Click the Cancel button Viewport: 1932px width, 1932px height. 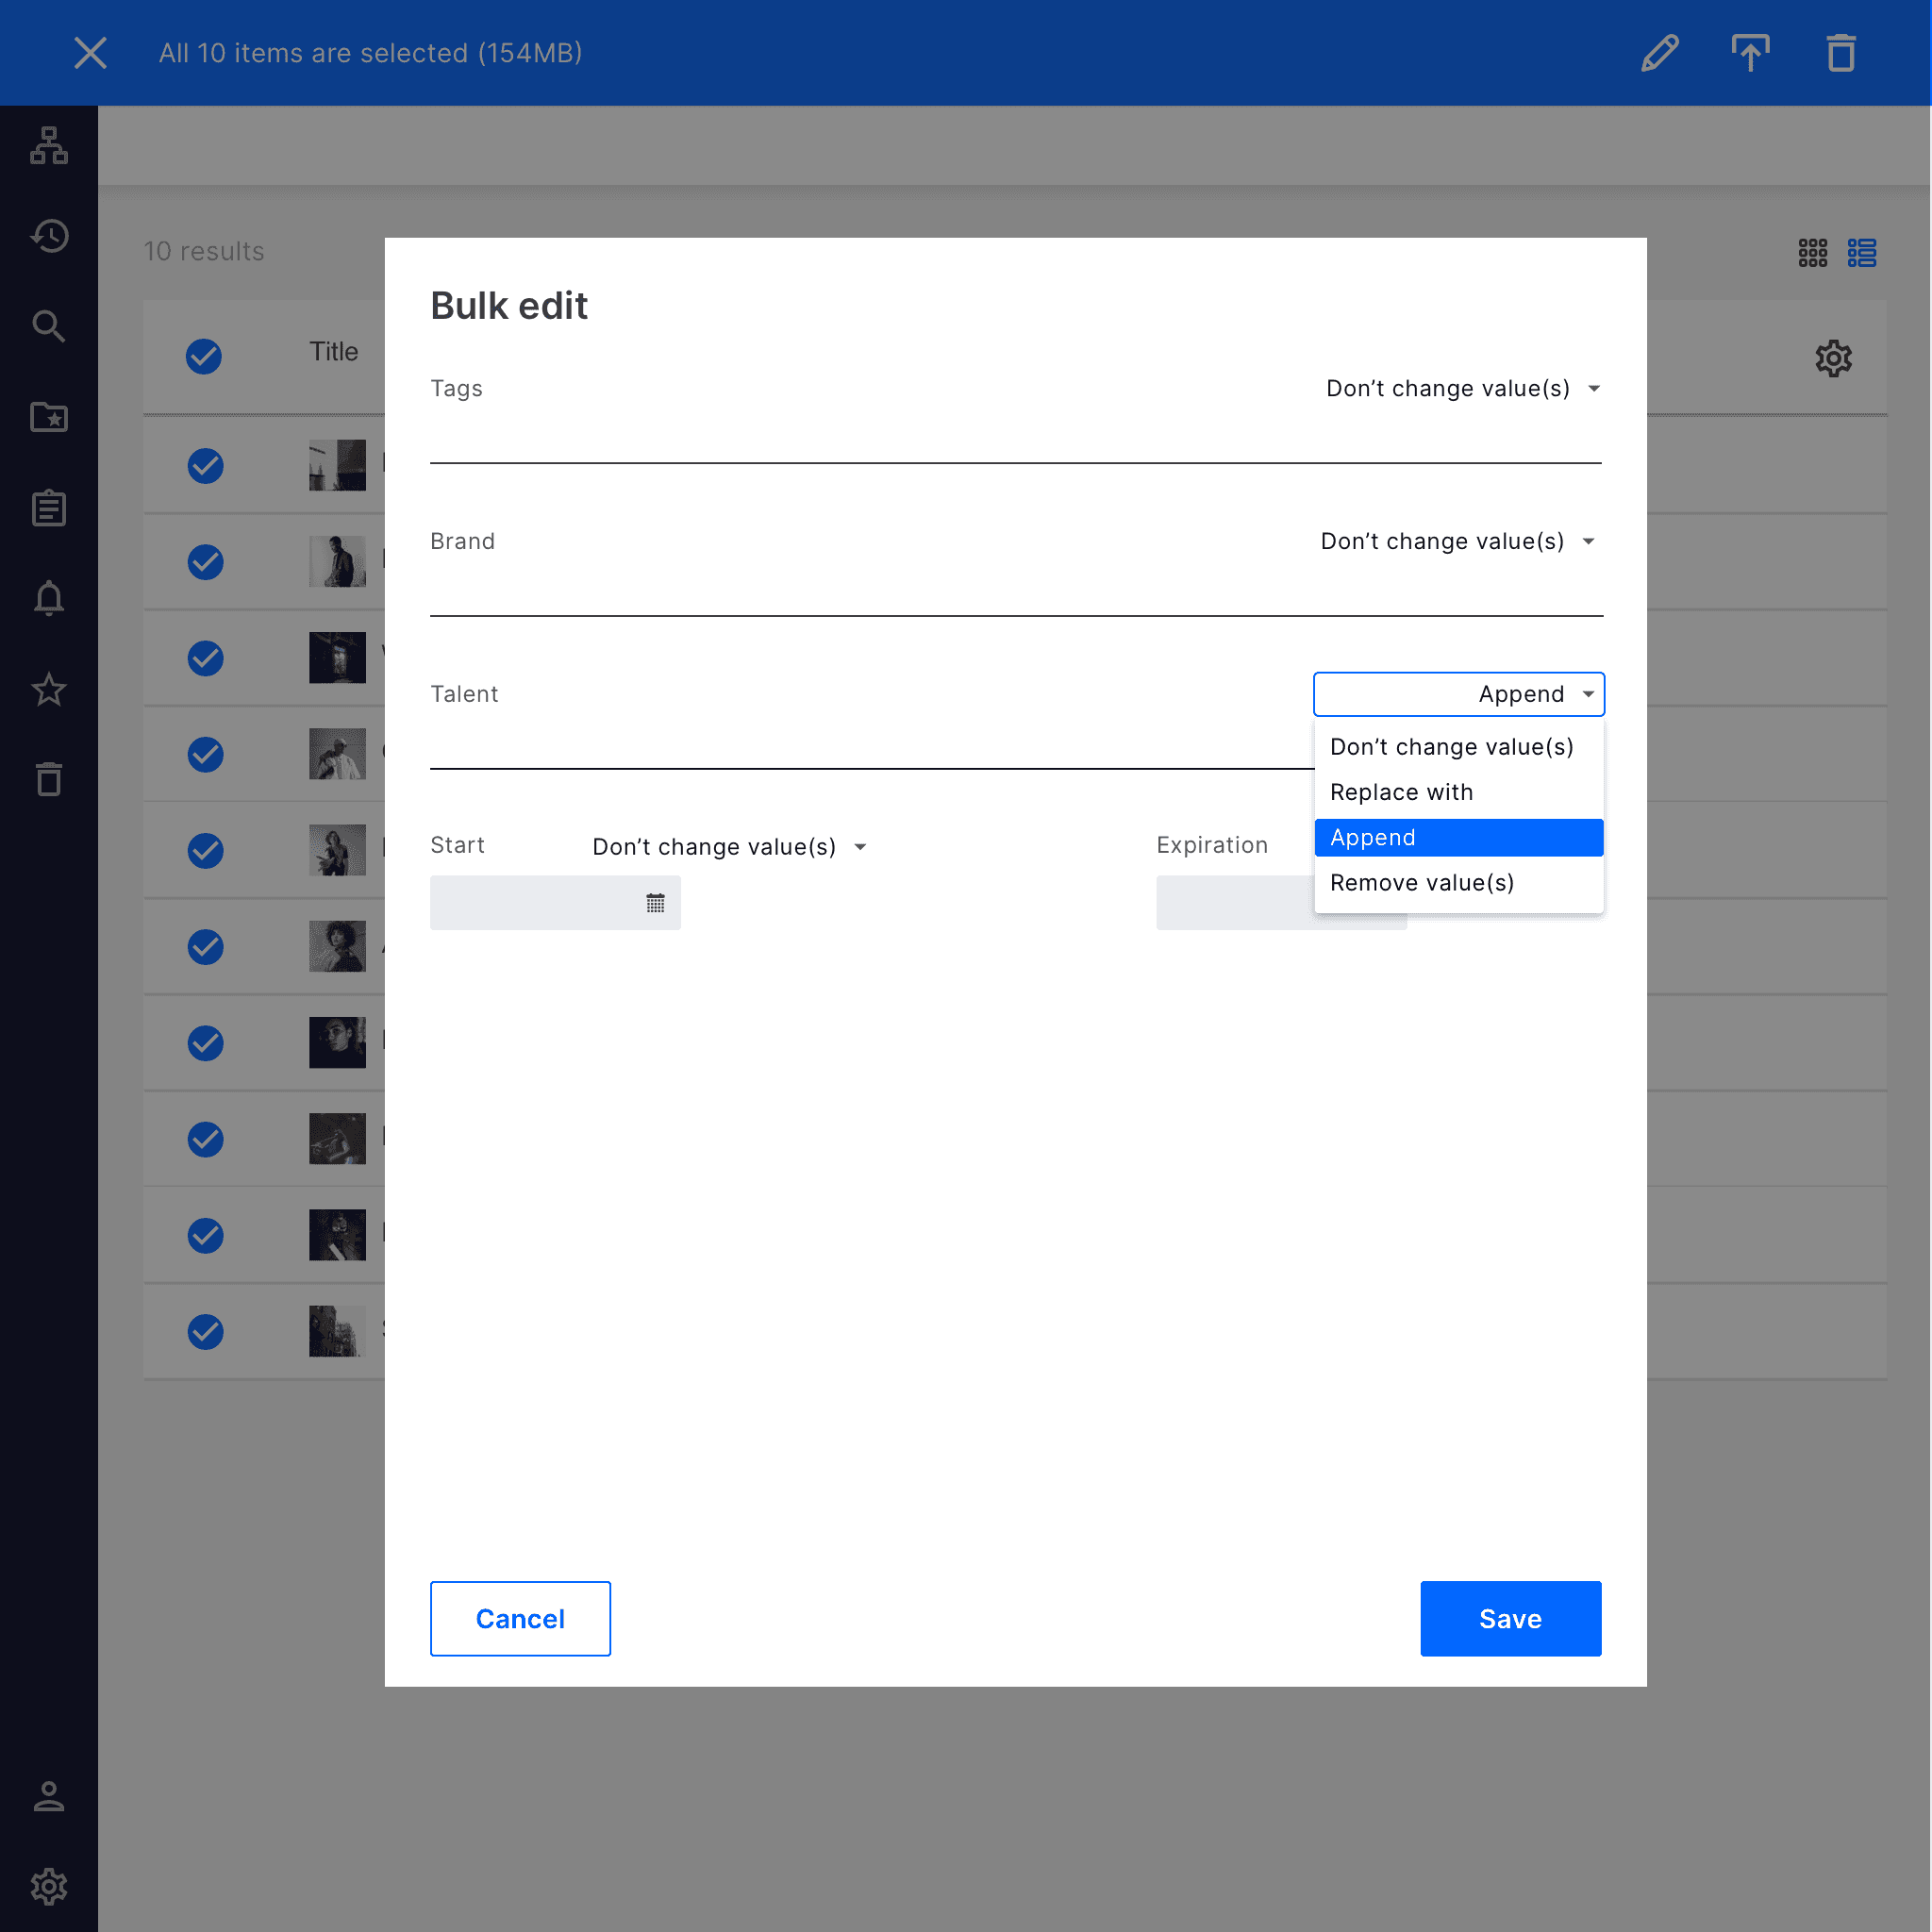tap(520, 1618)
